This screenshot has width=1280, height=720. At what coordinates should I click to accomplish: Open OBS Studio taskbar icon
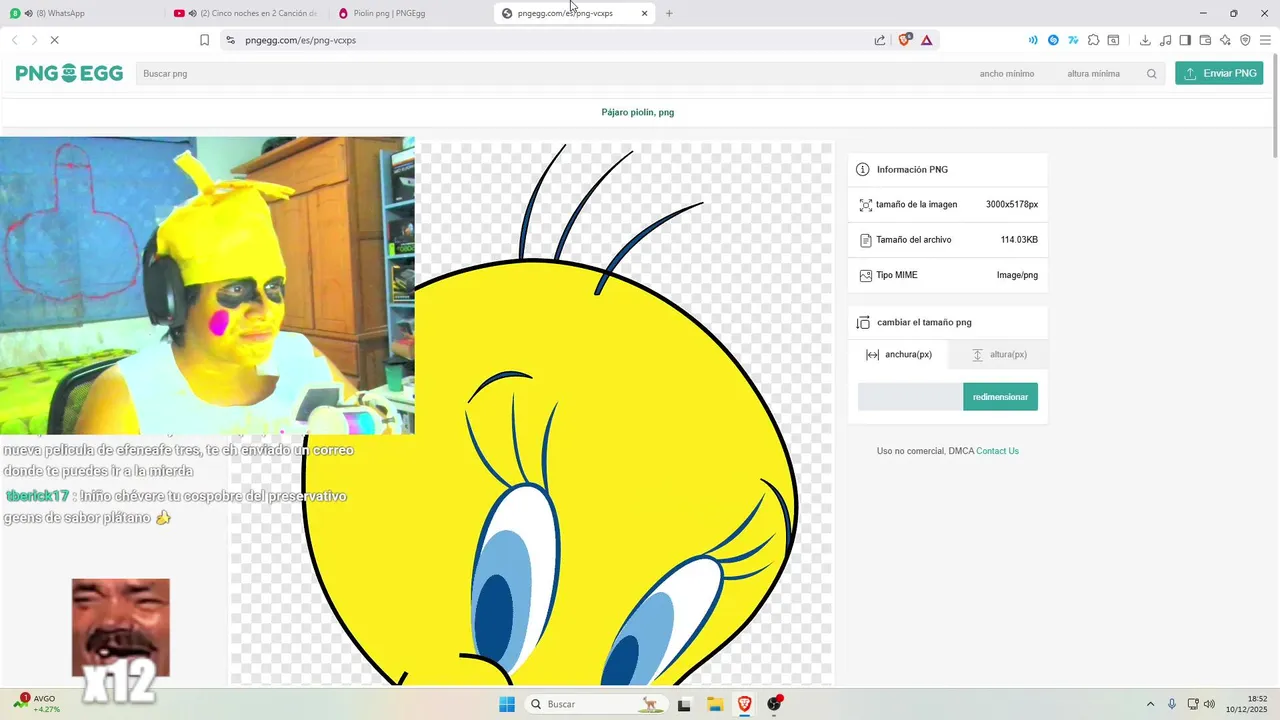pyautogui.click(x=774, y=704)
